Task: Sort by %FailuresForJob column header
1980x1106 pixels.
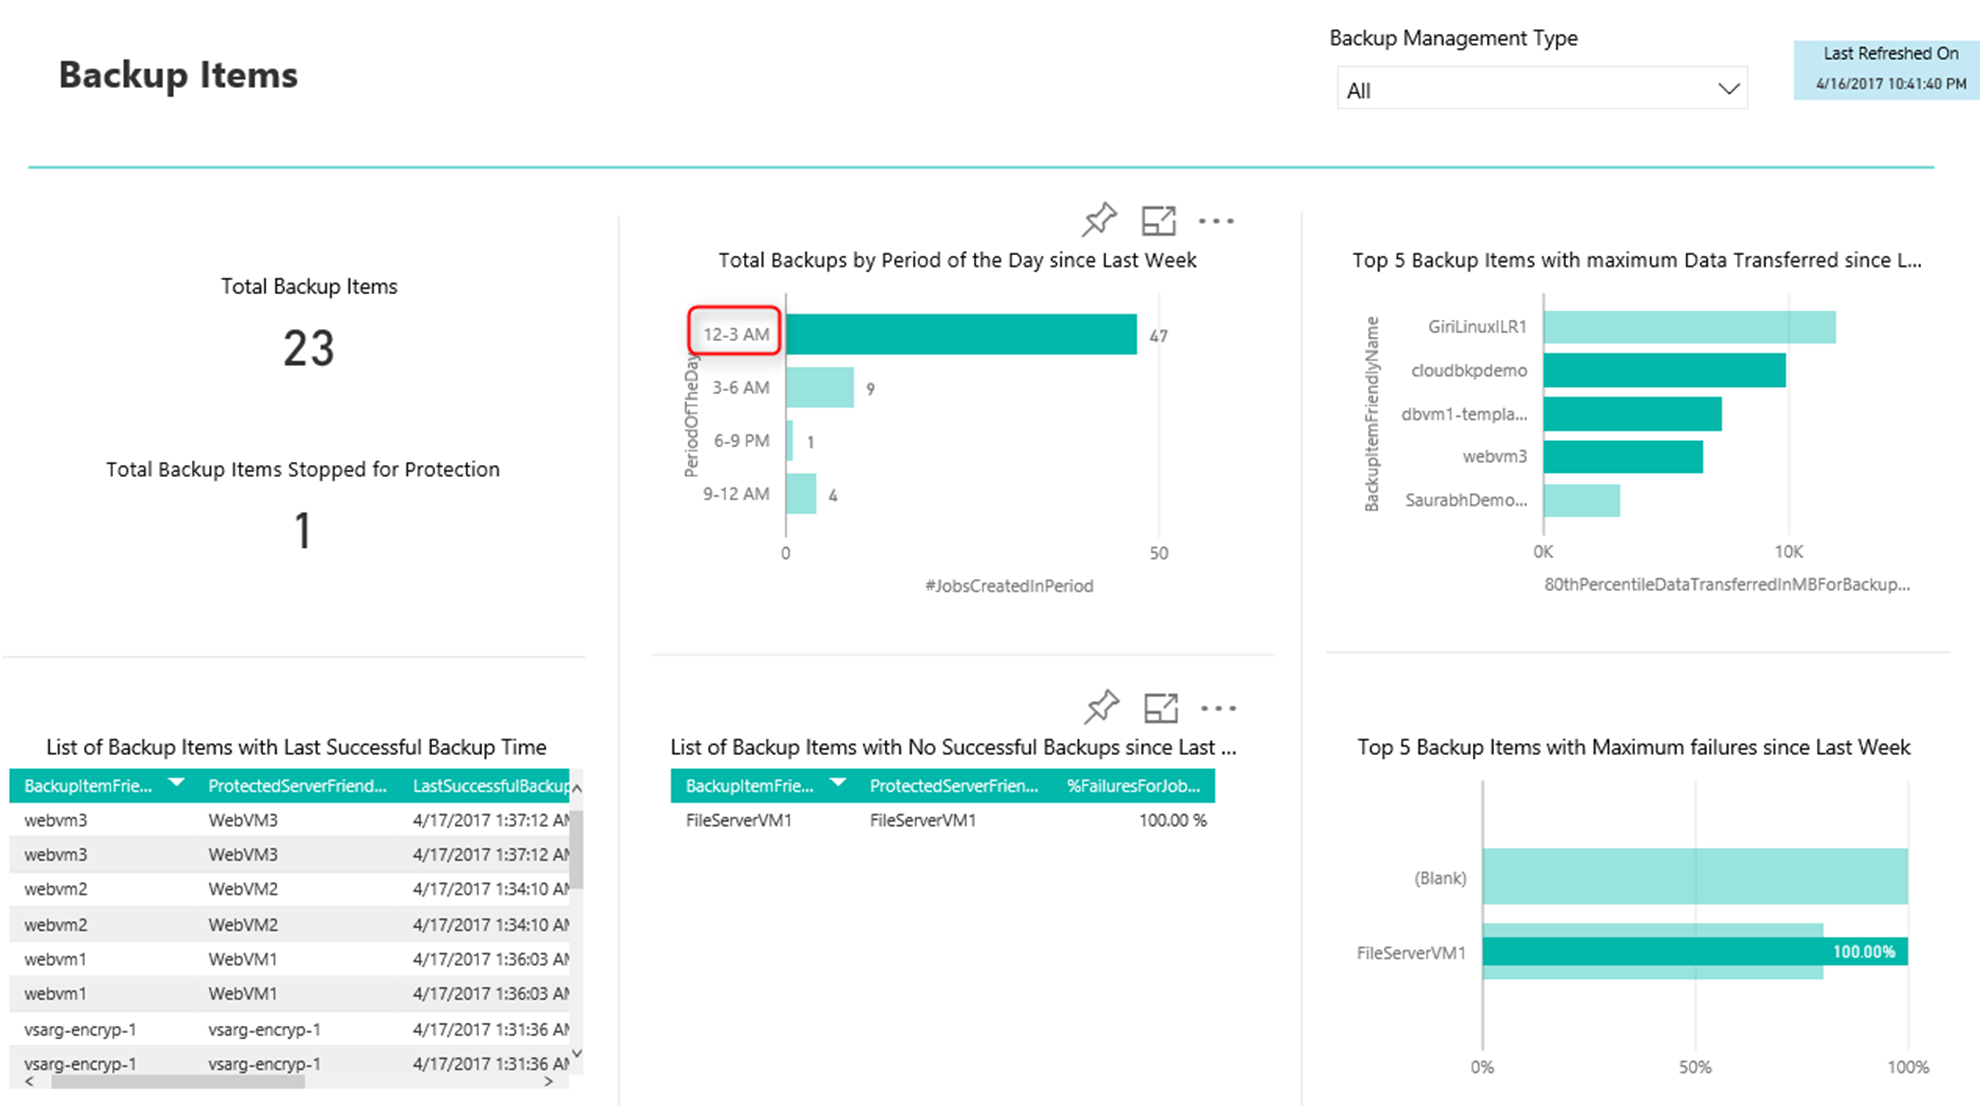Action: click(x=1132, y=786)
